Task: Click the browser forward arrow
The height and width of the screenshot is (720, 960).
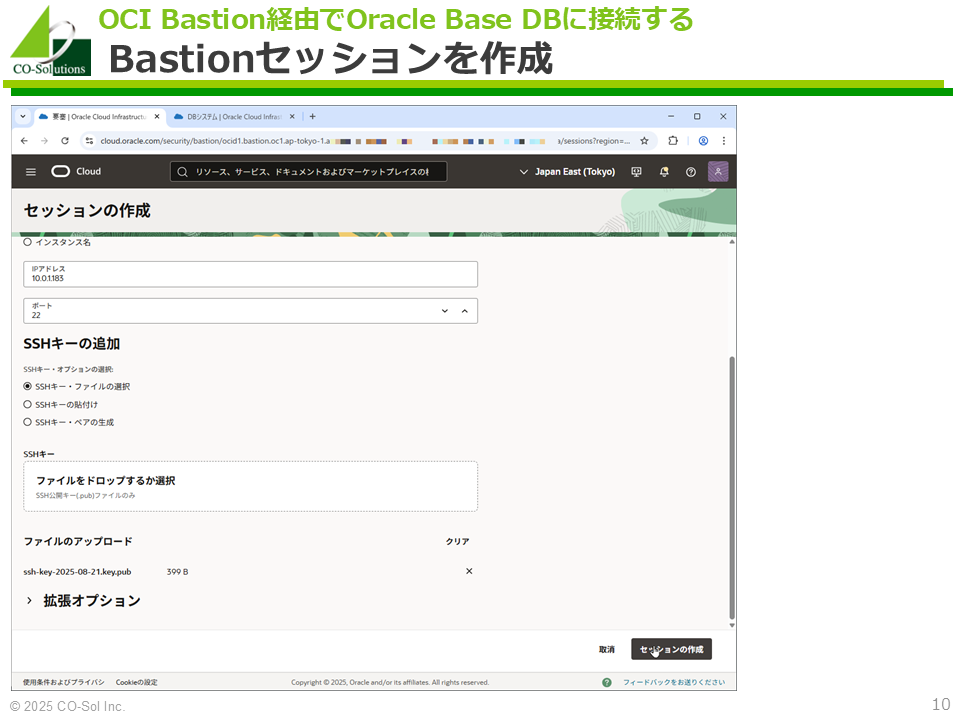Action: 44,141
